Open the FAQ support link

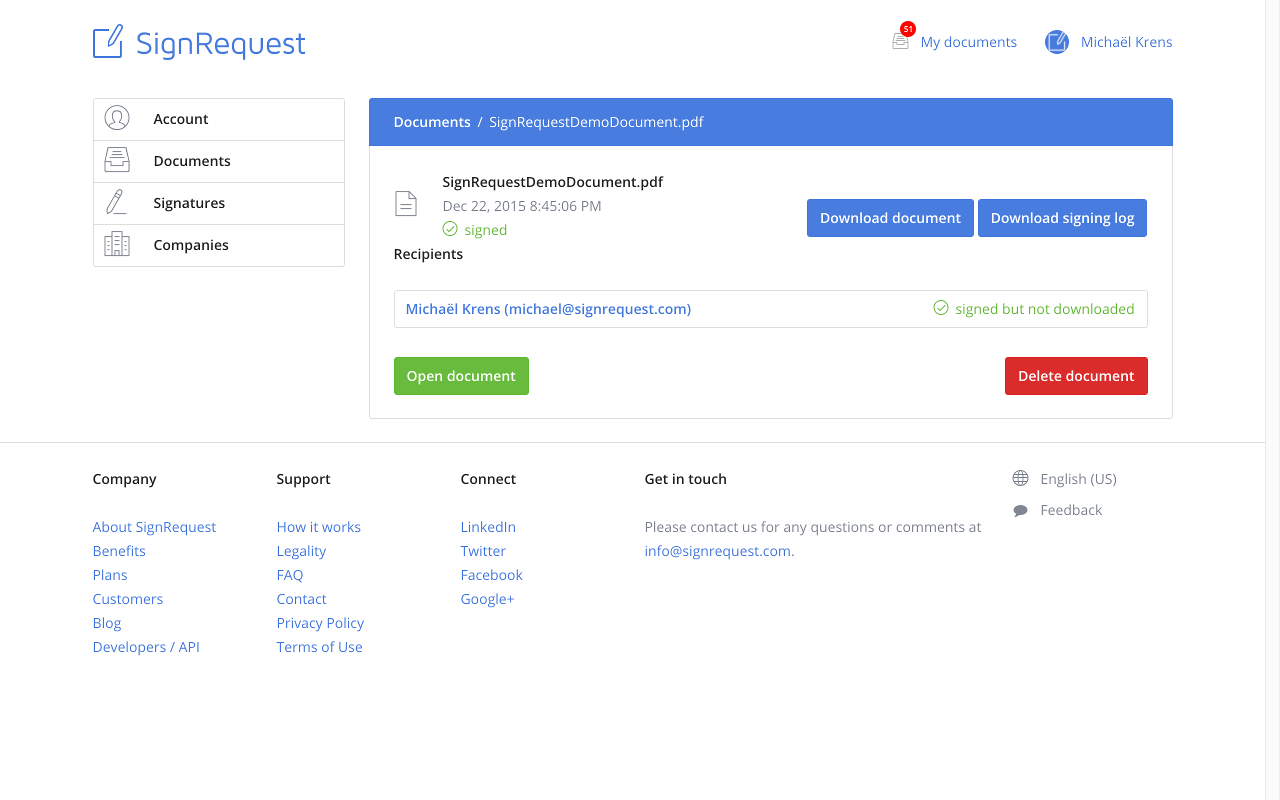coord(289,575)
